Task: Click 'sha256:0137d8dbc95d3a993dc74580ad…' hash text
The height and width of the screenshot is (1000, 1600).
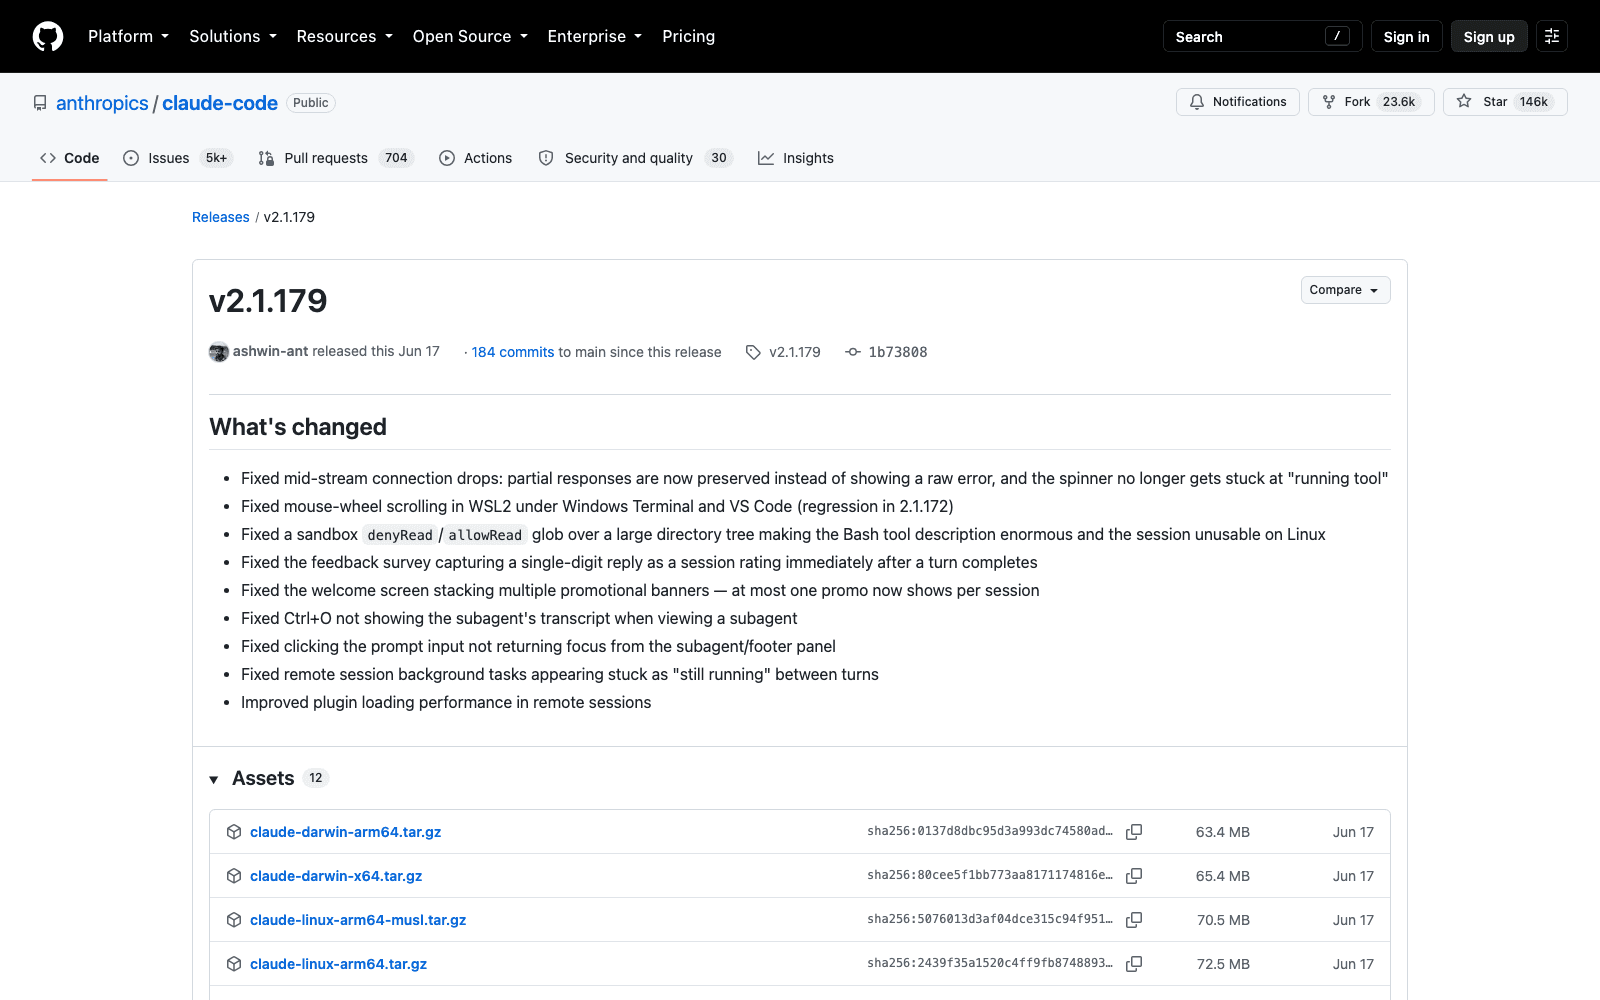Action: (990, 831)
